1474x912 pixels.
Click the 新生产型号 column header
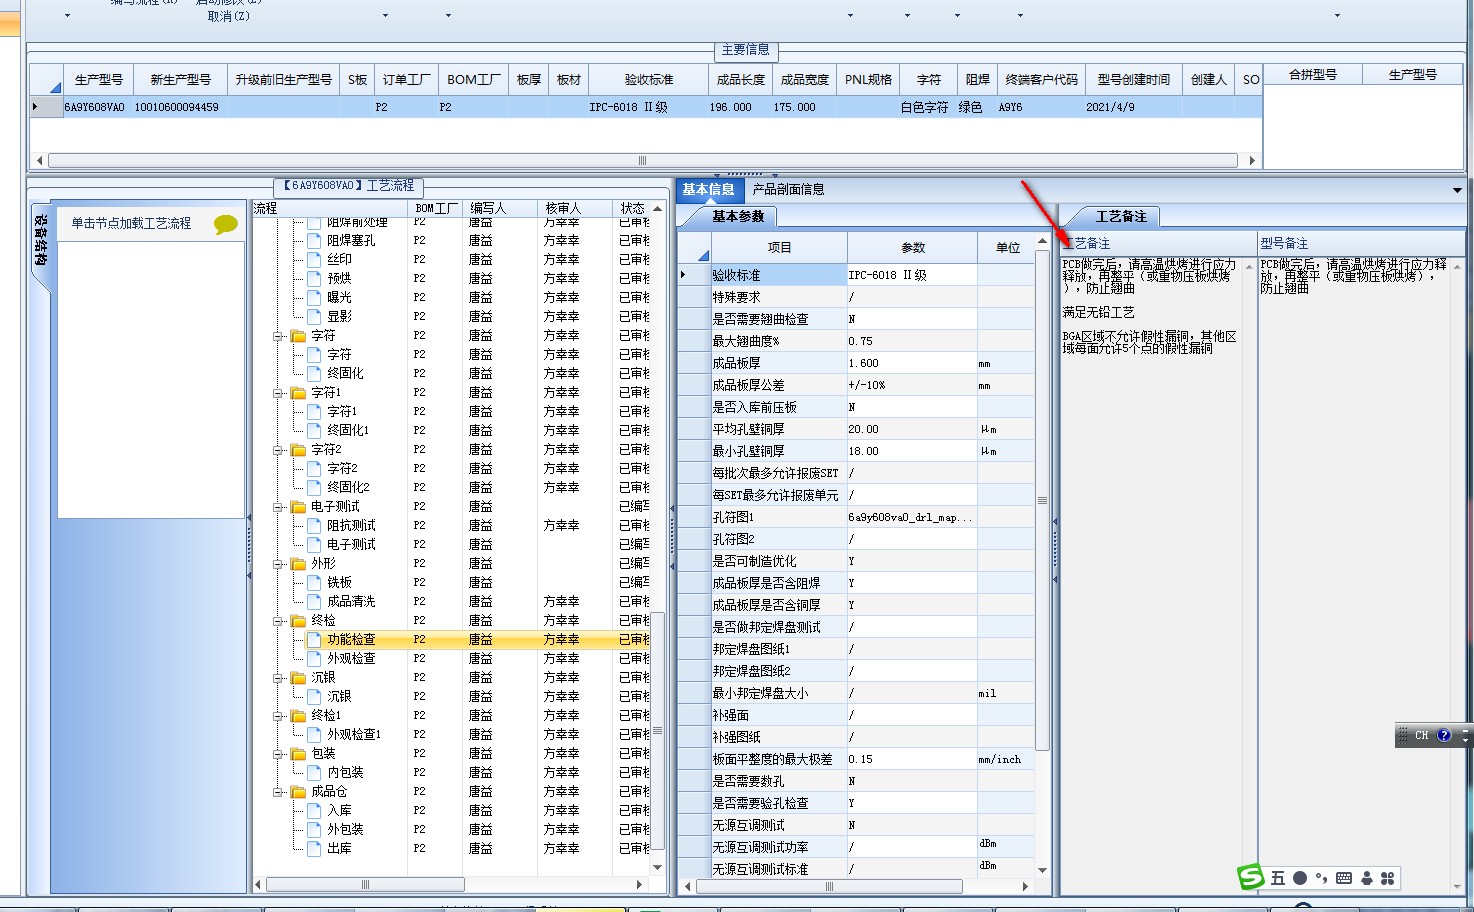point(180,79)
